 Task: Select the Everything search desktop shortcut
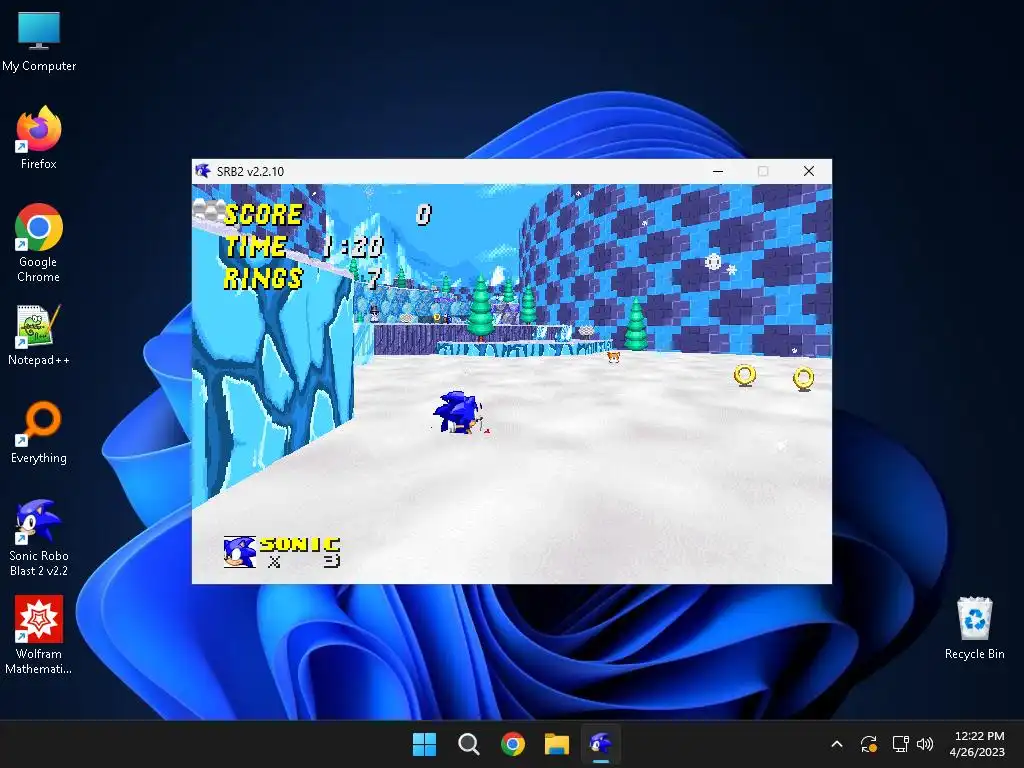(x=39, y=432)
